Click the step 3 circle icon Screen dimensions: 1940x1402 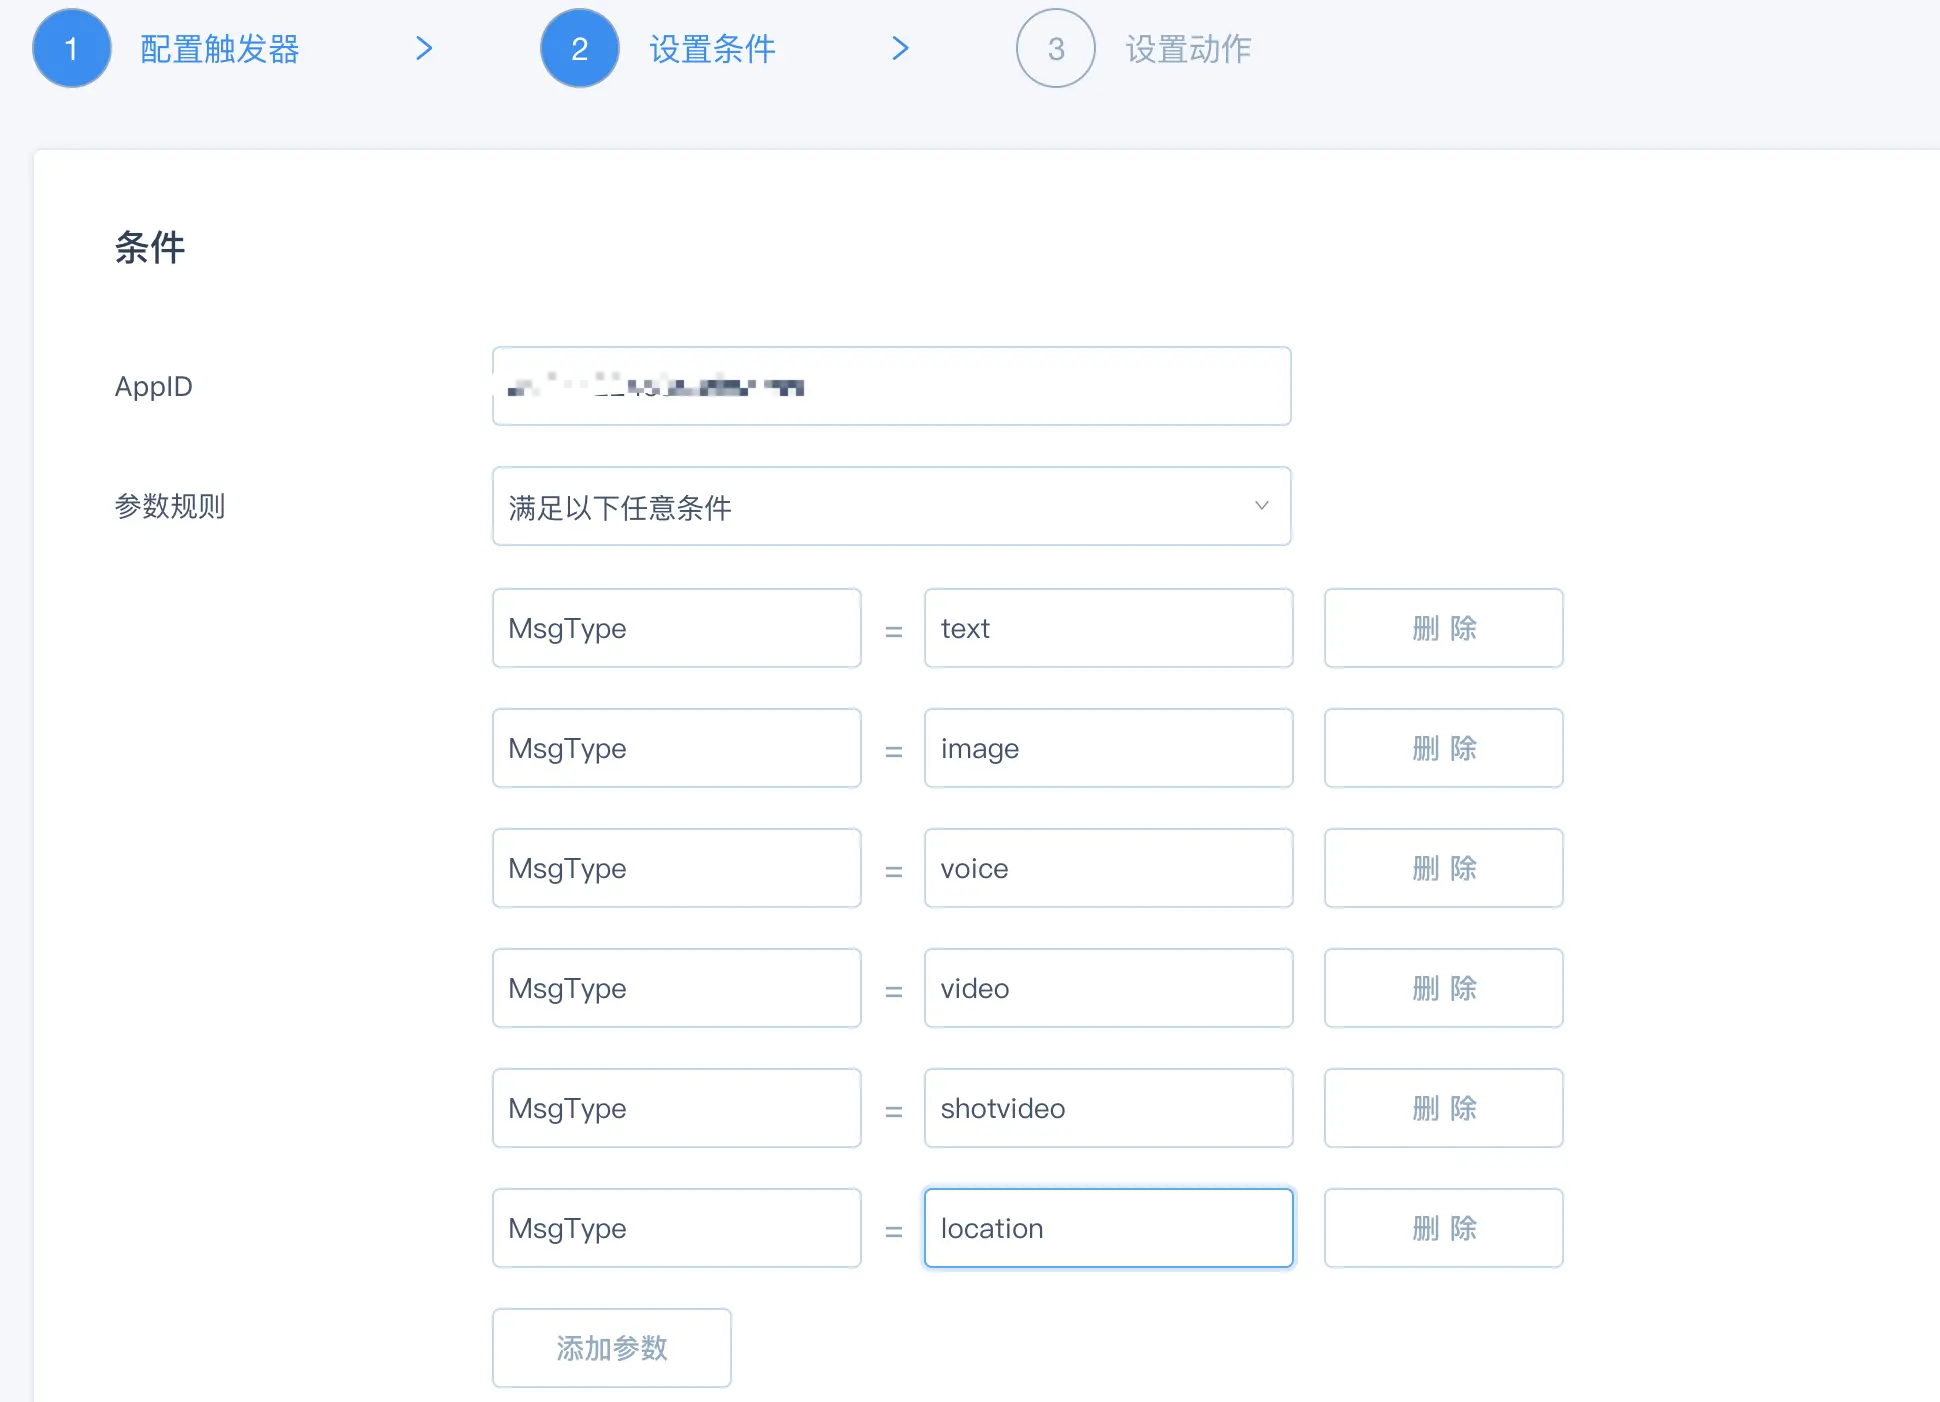(1055, 48)
